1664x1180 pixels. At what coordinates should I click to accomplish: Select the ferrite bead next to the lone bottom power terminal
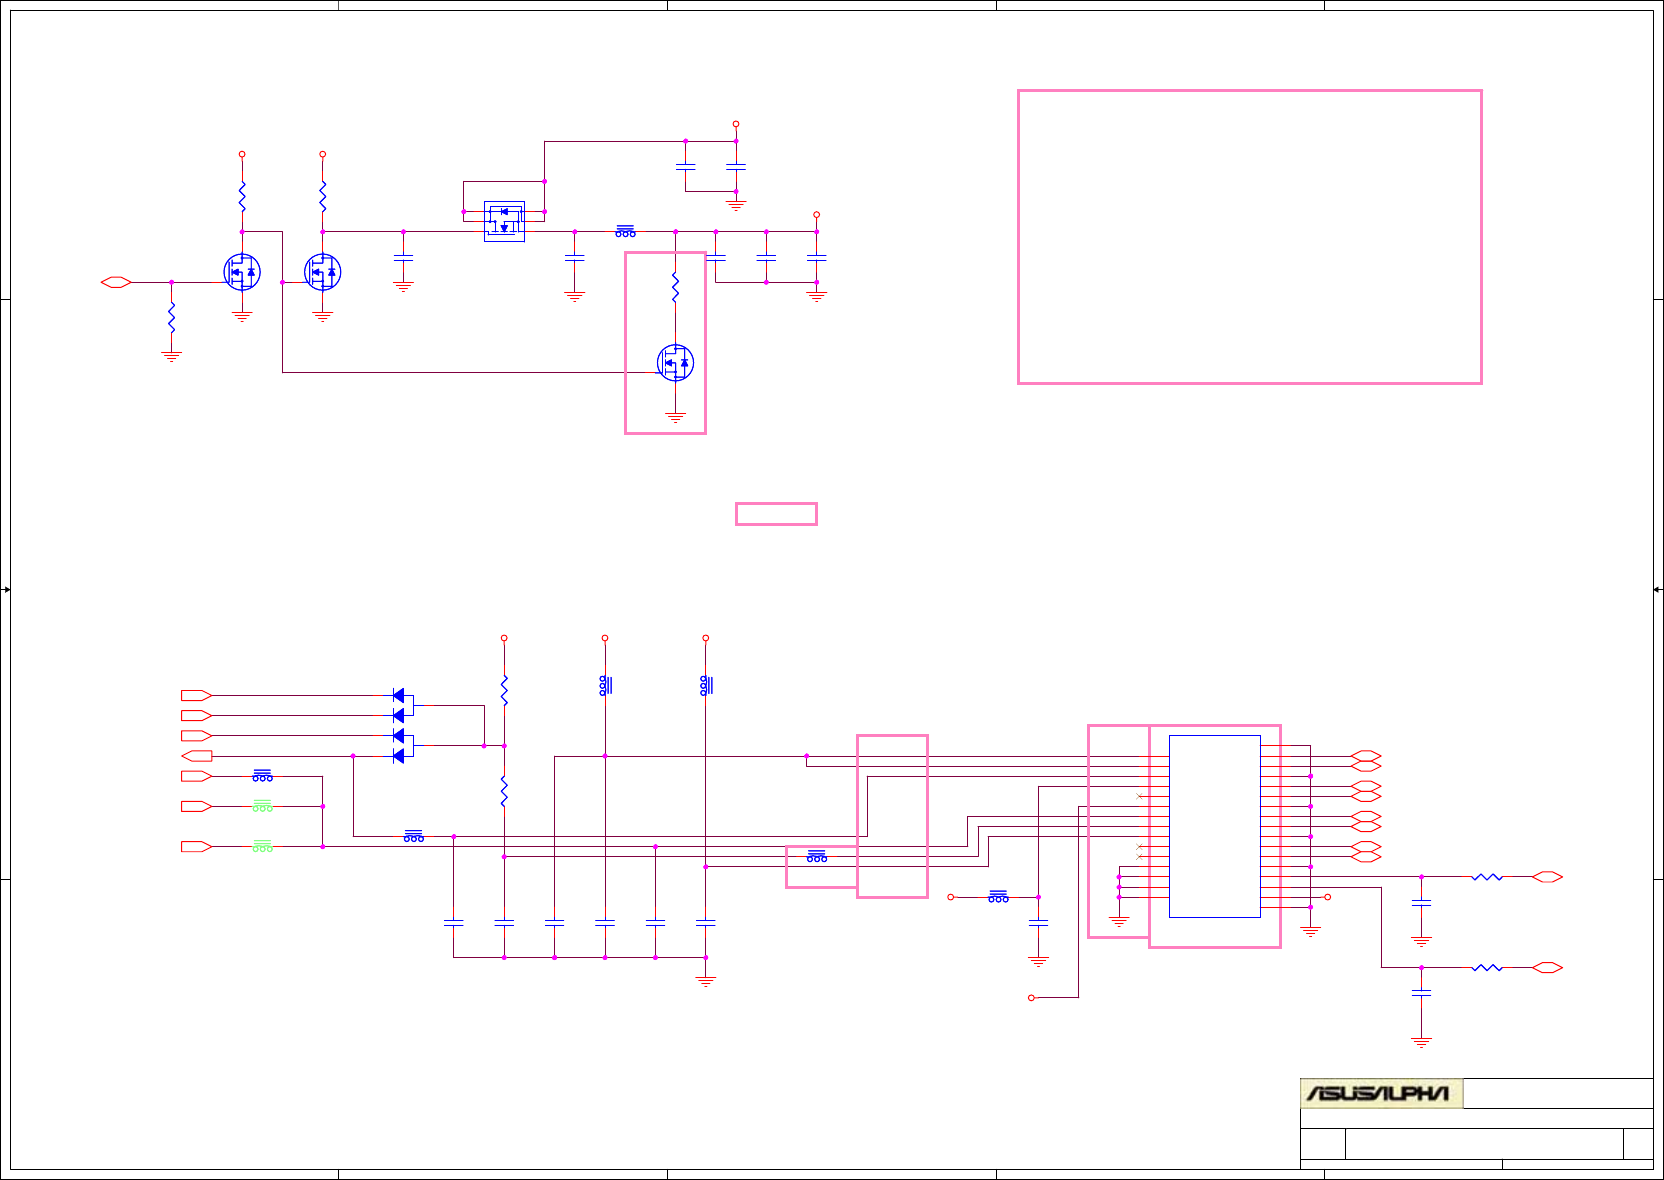(998, 896)
